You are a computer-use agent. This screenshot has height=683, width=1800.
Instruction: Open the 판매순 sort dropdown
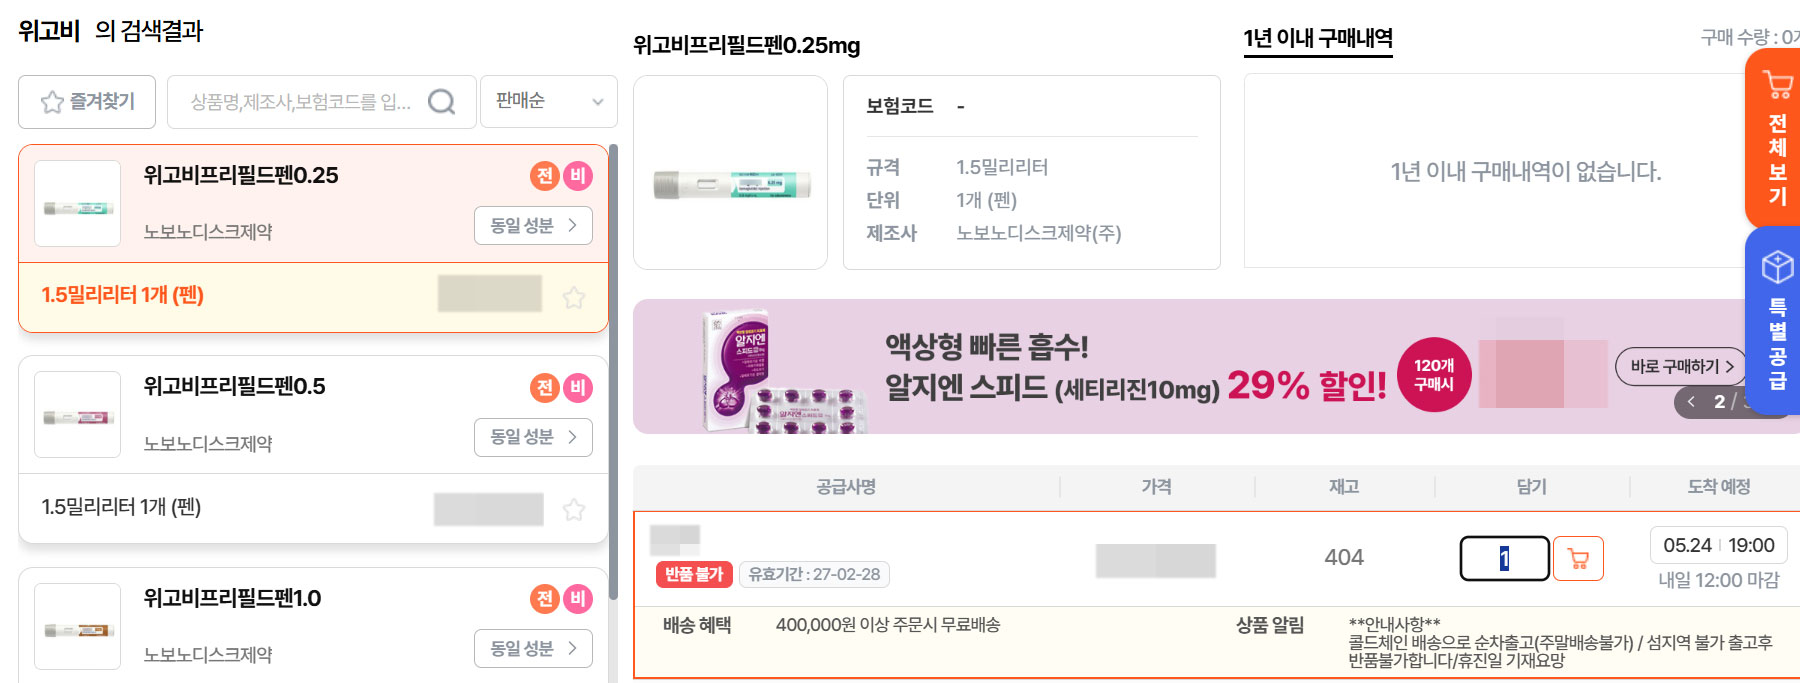[549, 102]
